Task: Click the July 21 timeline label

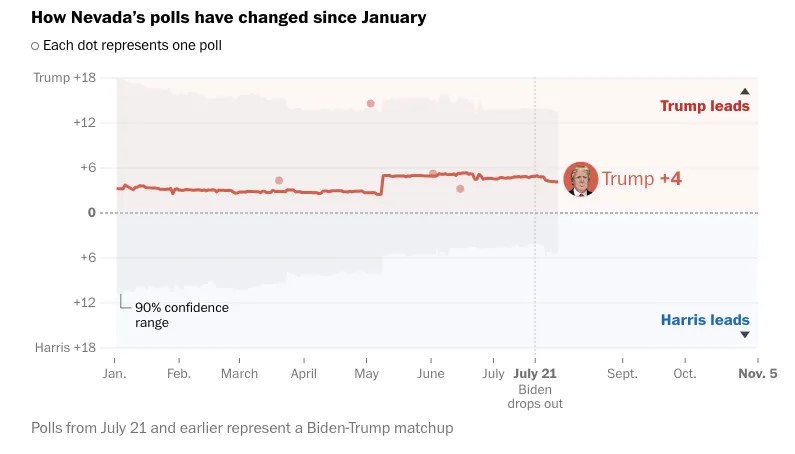Action: tap(535, 374)
